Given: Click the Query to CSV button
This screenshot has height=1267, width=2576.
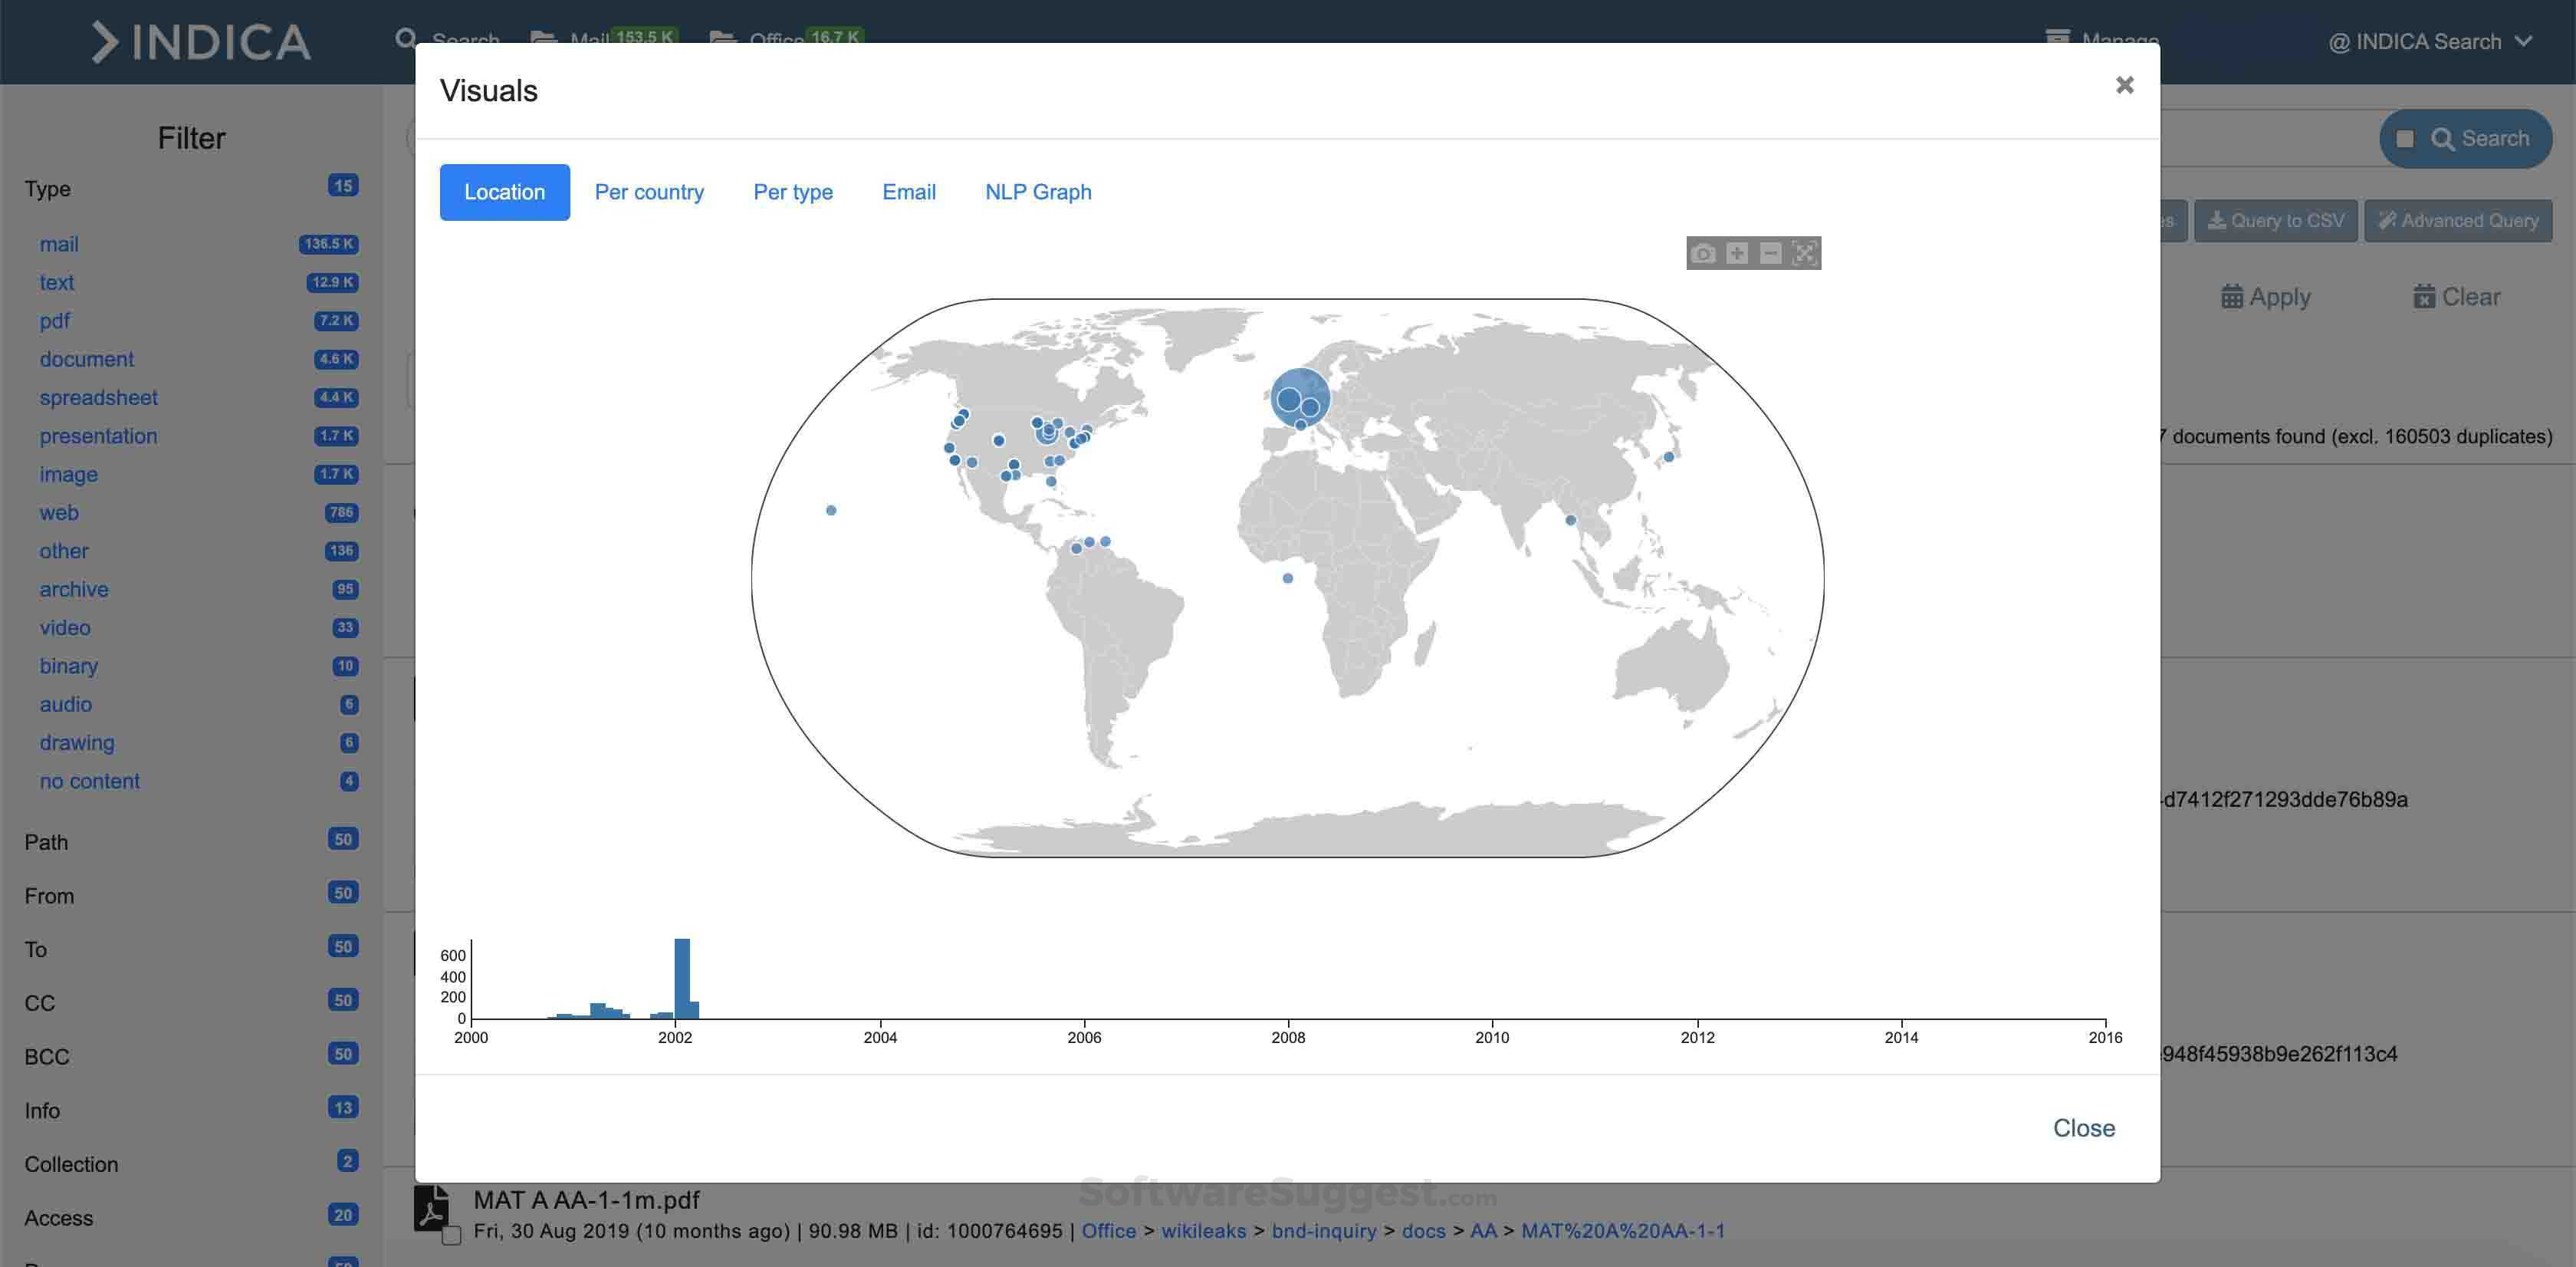Looking at the screenshot, I should click(x=2275, y=220).
